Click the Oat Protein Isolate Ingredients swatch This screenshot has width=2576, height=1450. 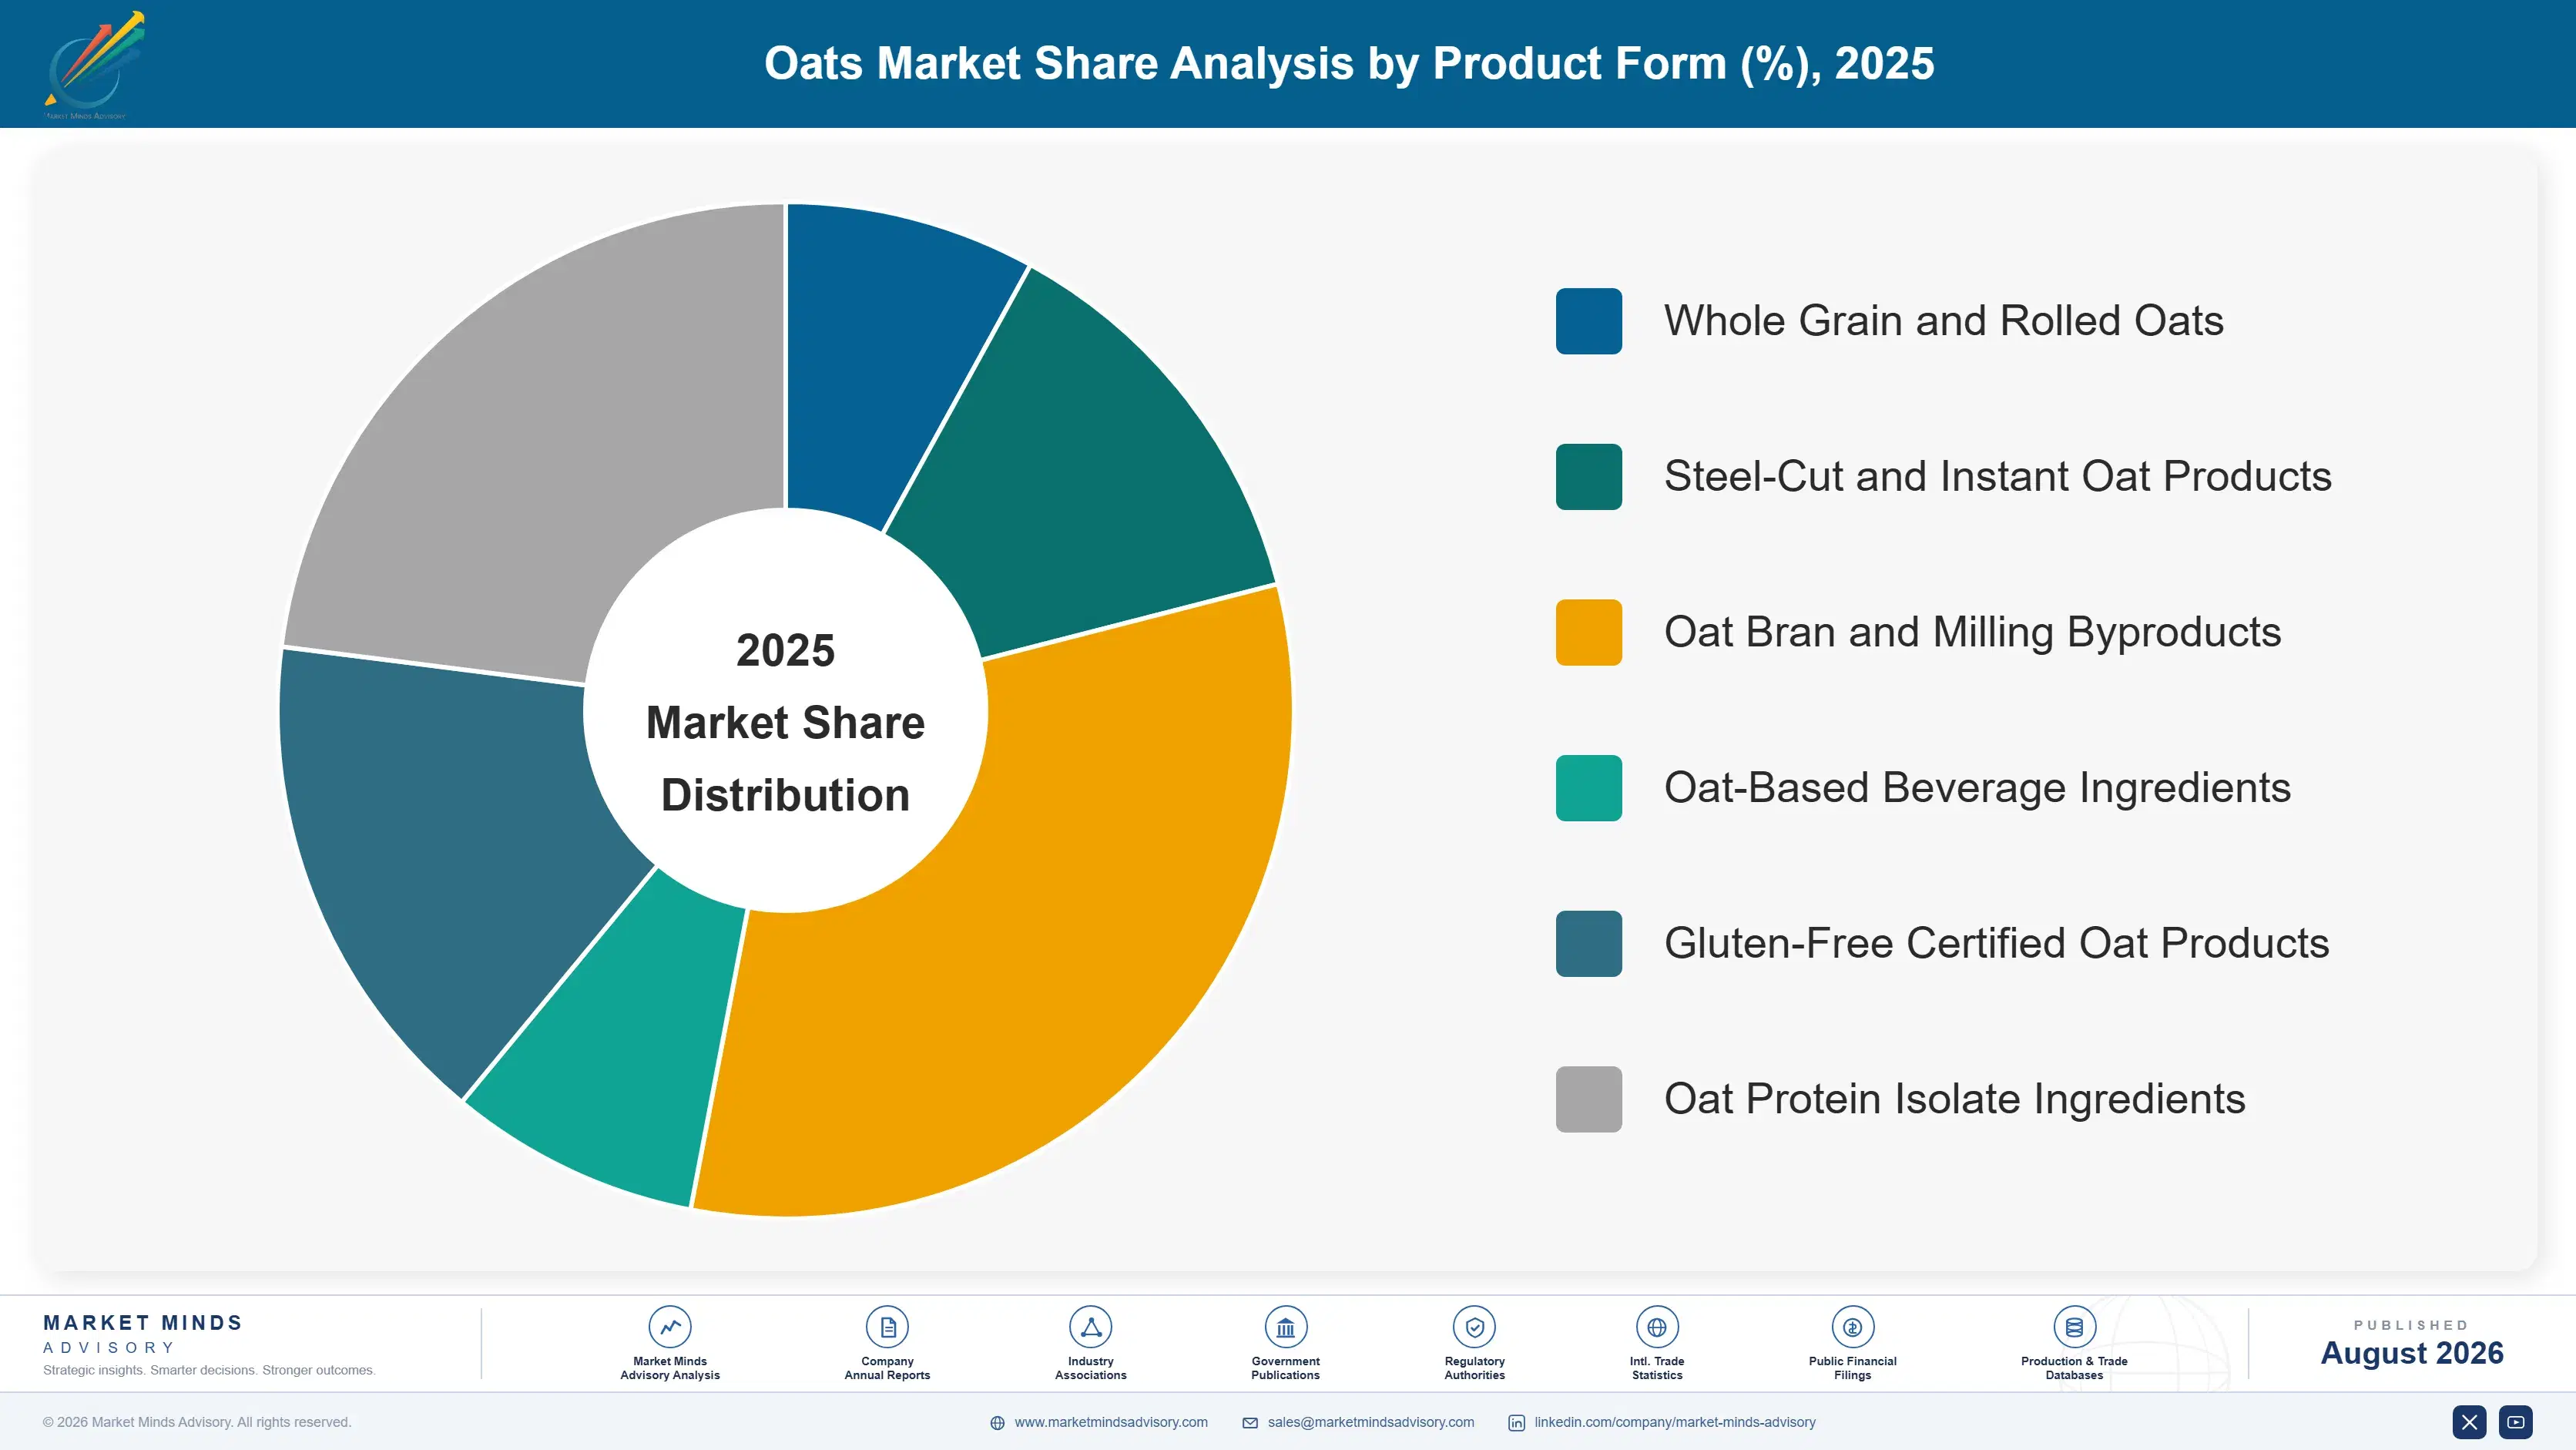click(x=1589, y=1099)
